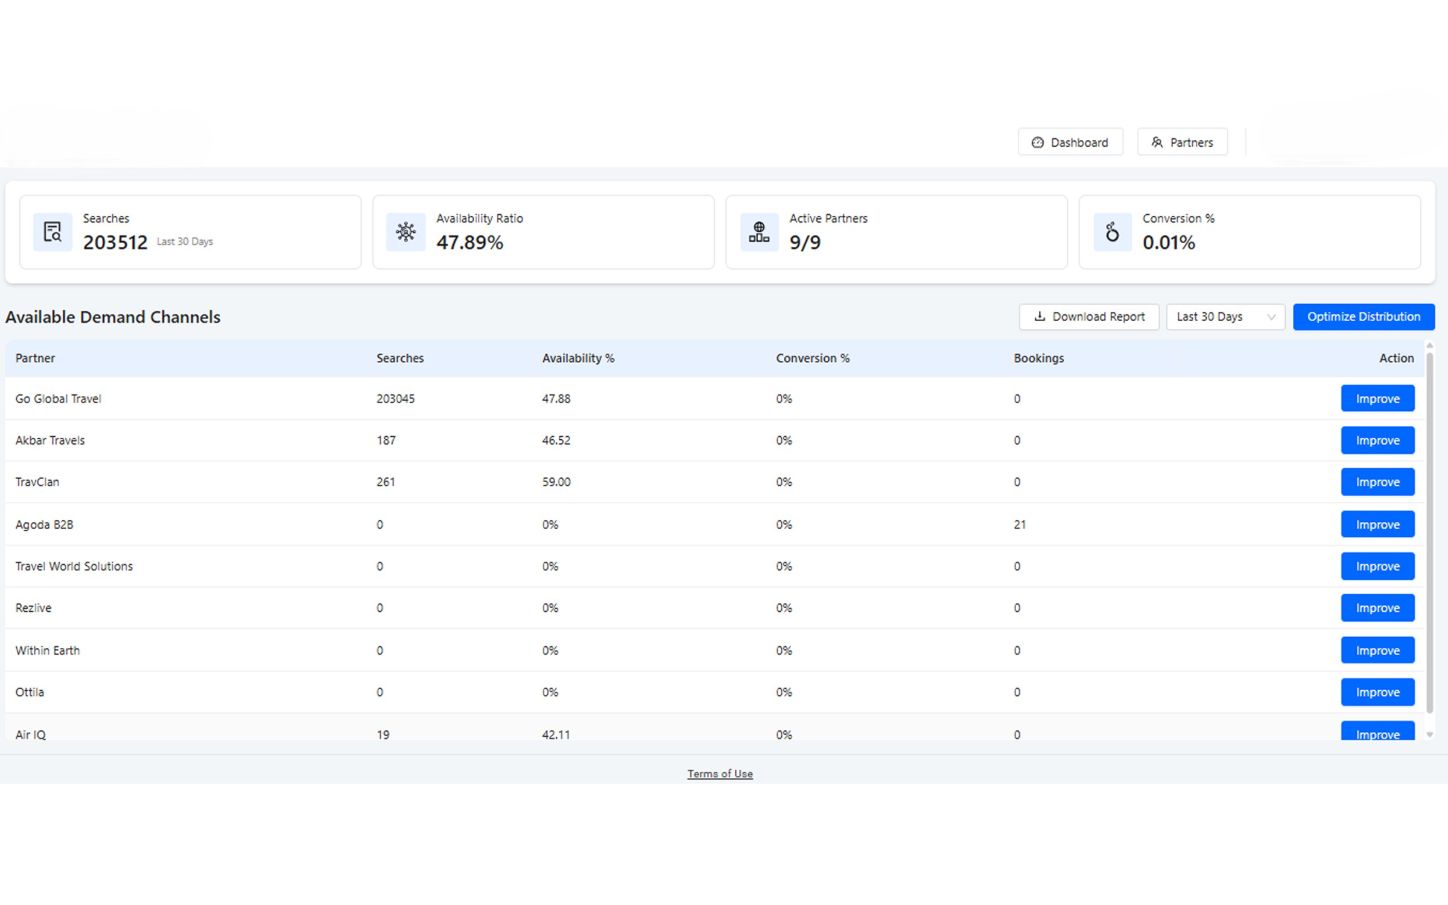This screenshot has height=905, width=1448.
Task: Click Improve for Go Global Travel
Action: (1377, 399)
